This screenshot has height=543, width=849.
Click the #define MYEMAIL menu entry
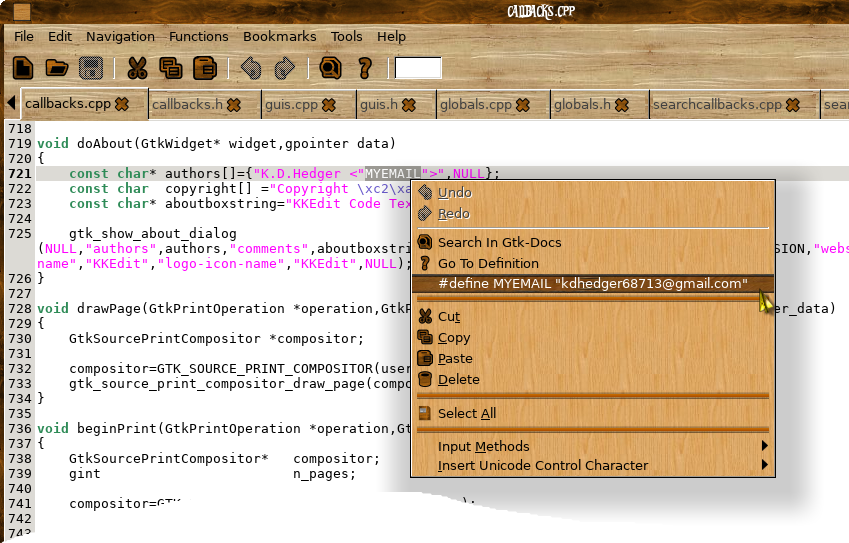point(593,284)
